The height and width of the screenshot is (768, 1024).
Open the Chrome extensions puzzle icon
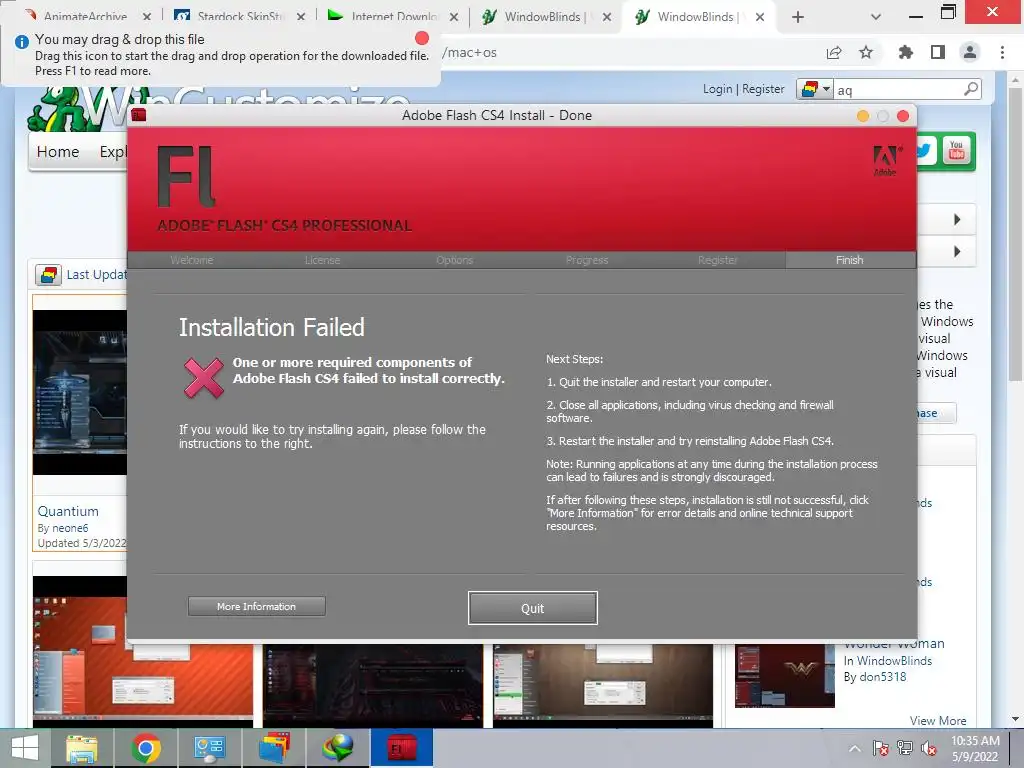pyautogui.click(x=905, y=52)
